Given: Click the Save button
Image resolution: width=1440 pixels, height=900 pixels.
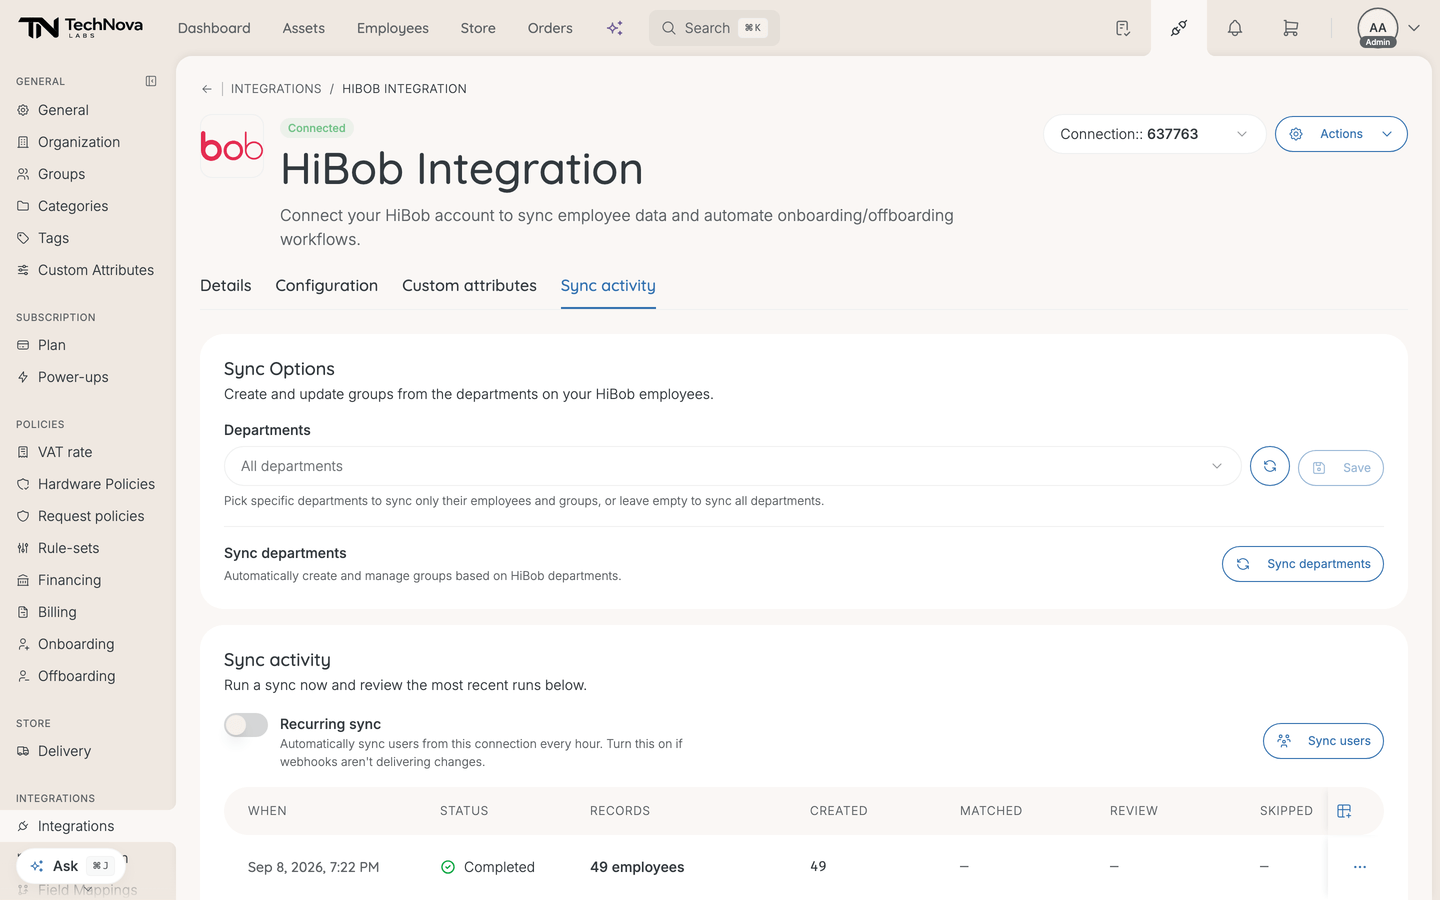Looking at the screenshot, I should coord(1341,468).
